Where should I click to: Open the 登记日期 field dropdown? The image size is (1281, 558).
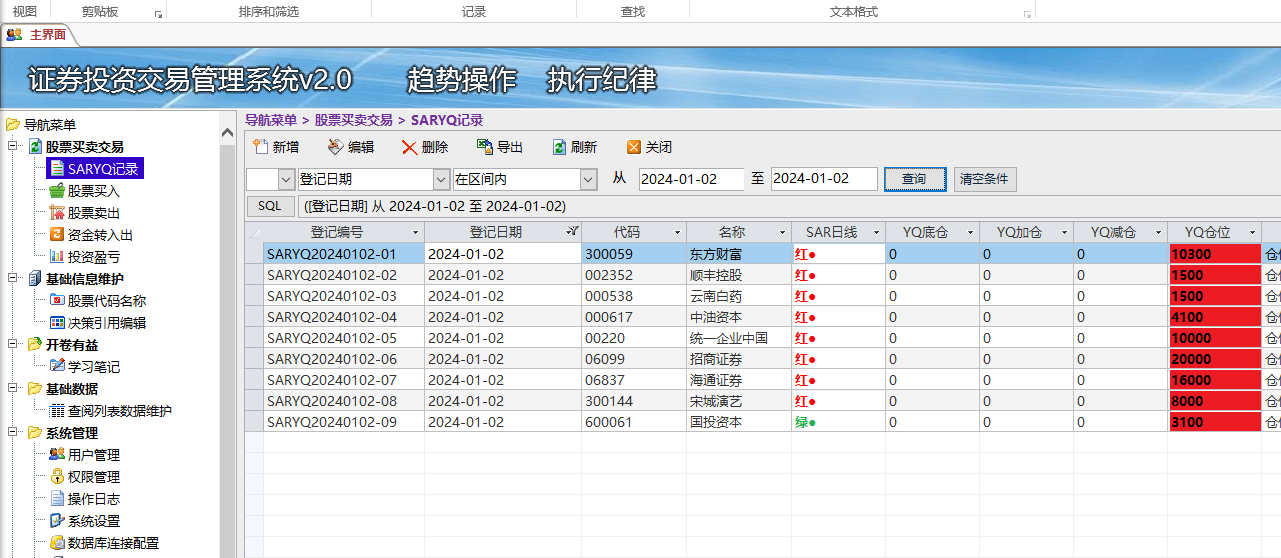click(x=441, y=179)
